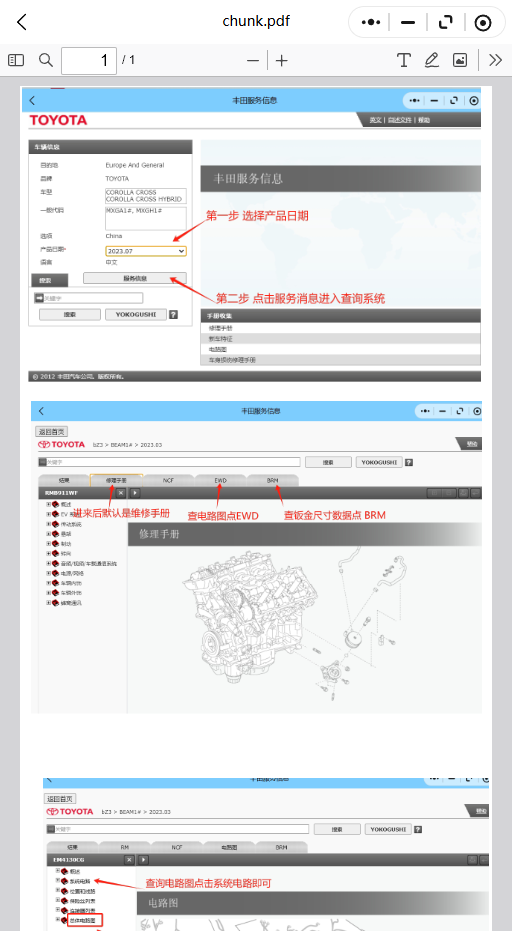This screenshot has width=512, height=931.
Task: Switch to the EWD tab
Action: [221, 480]
